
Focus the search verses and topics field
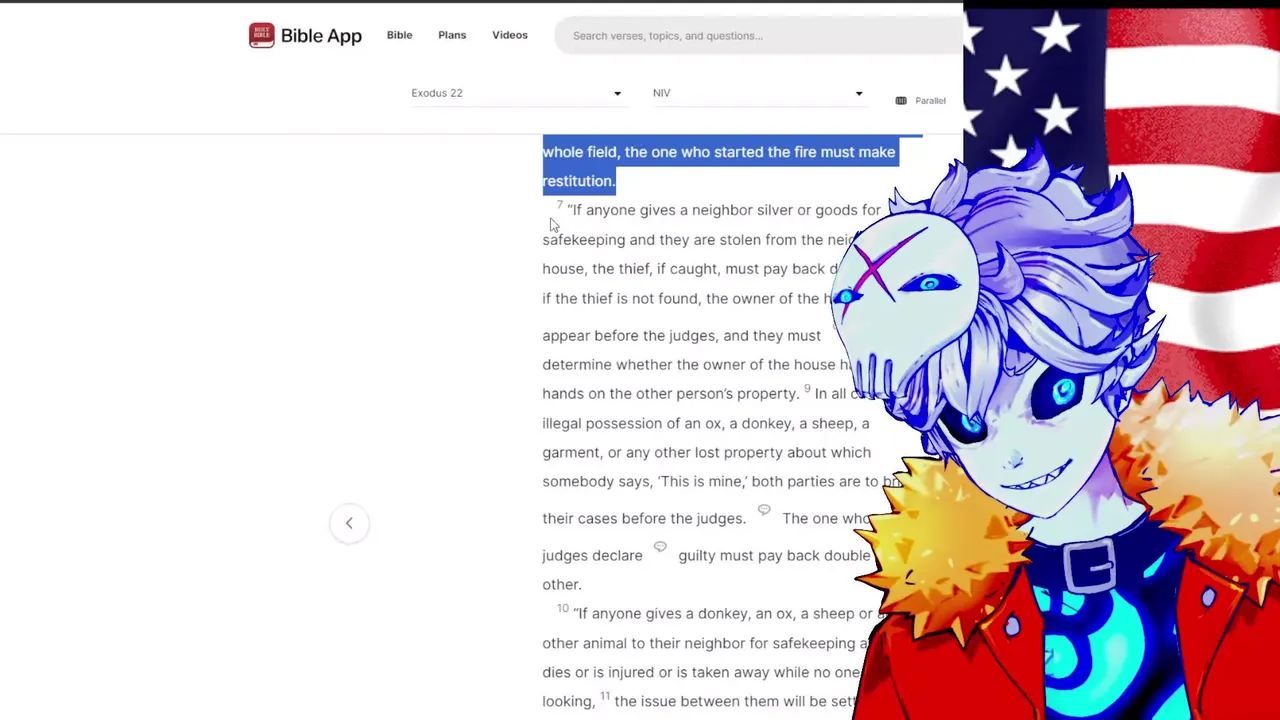(x=760, y=36)
